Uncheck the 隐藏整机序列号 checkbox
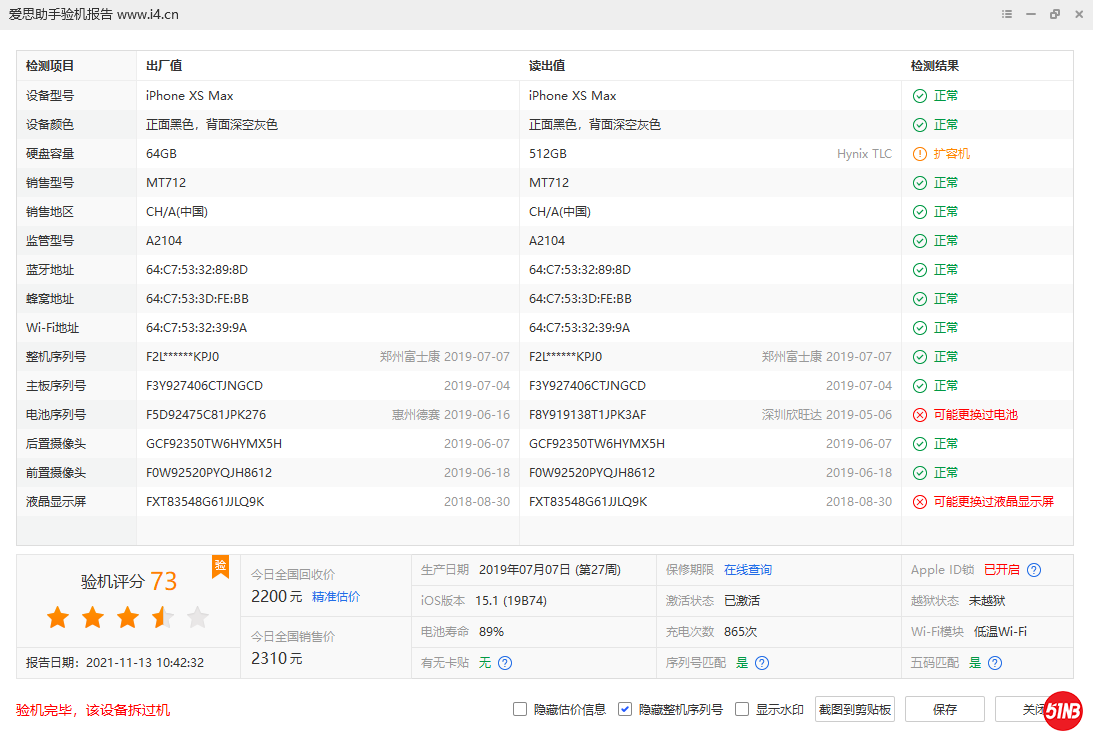 point(625,709)
